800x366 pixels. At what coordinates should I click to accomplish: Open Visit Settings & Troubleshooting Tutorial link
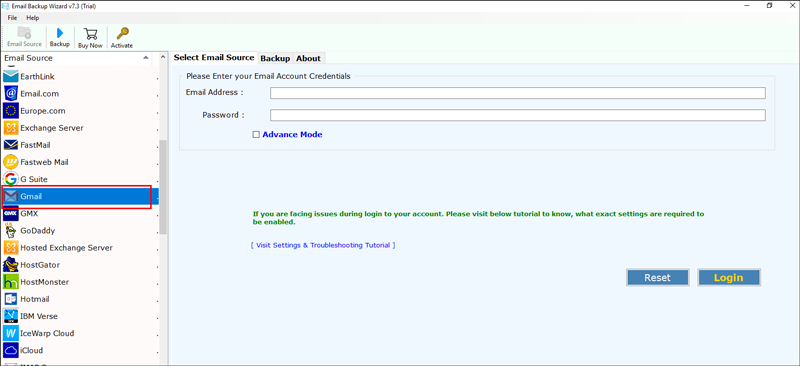coord(323,245)
